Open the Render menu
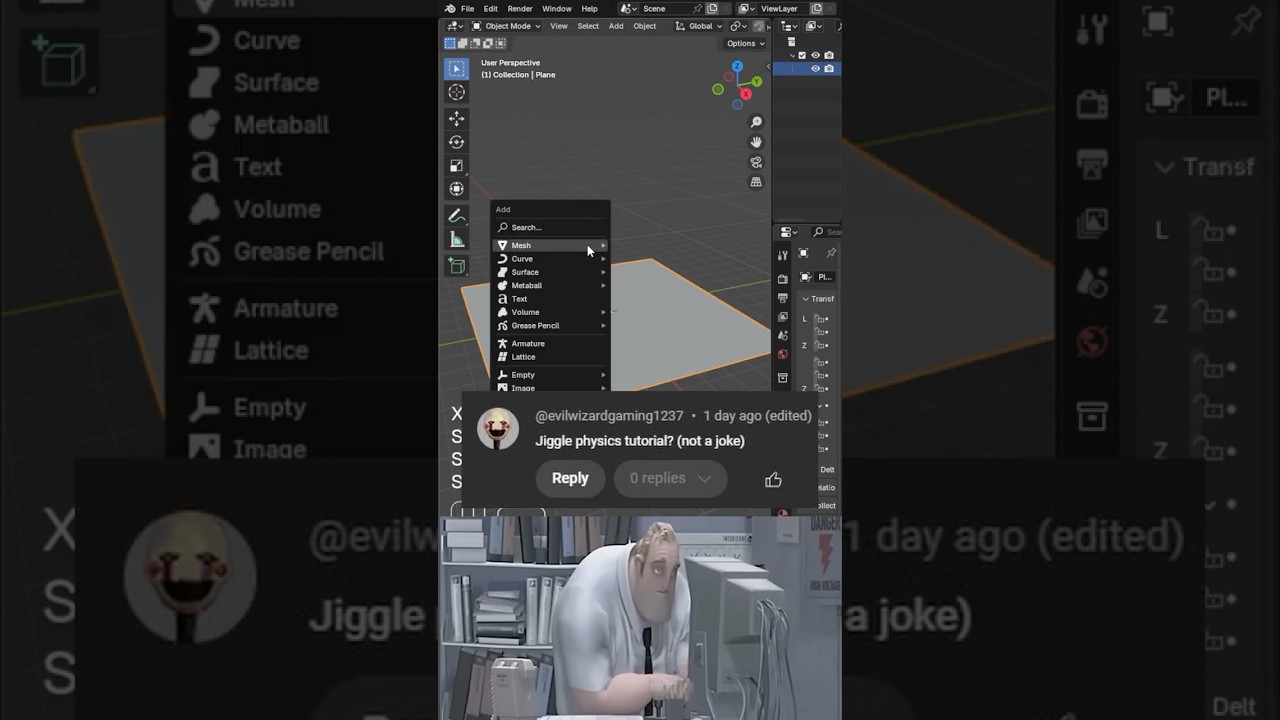 click(520, 9)
